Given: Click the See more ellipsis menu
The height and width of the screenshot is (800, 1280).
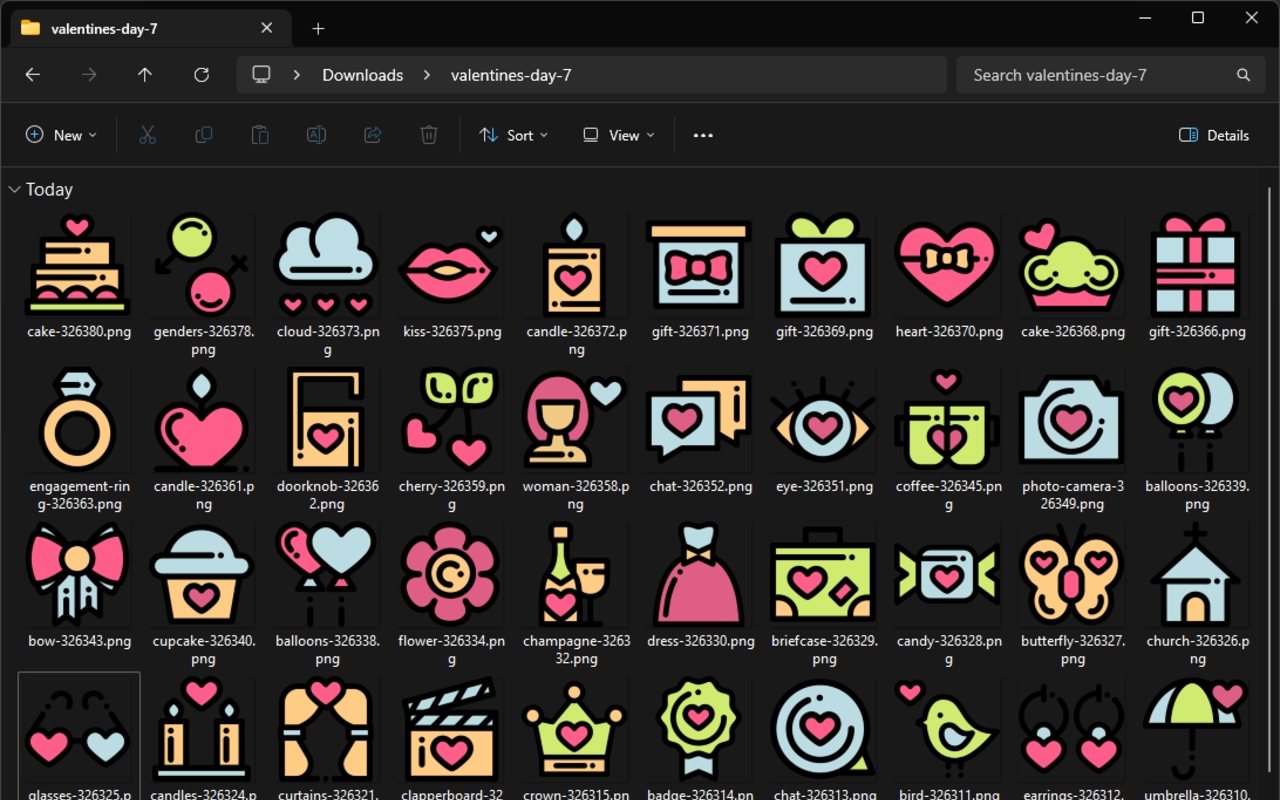Looking at the screenshot, I should 702,134.
